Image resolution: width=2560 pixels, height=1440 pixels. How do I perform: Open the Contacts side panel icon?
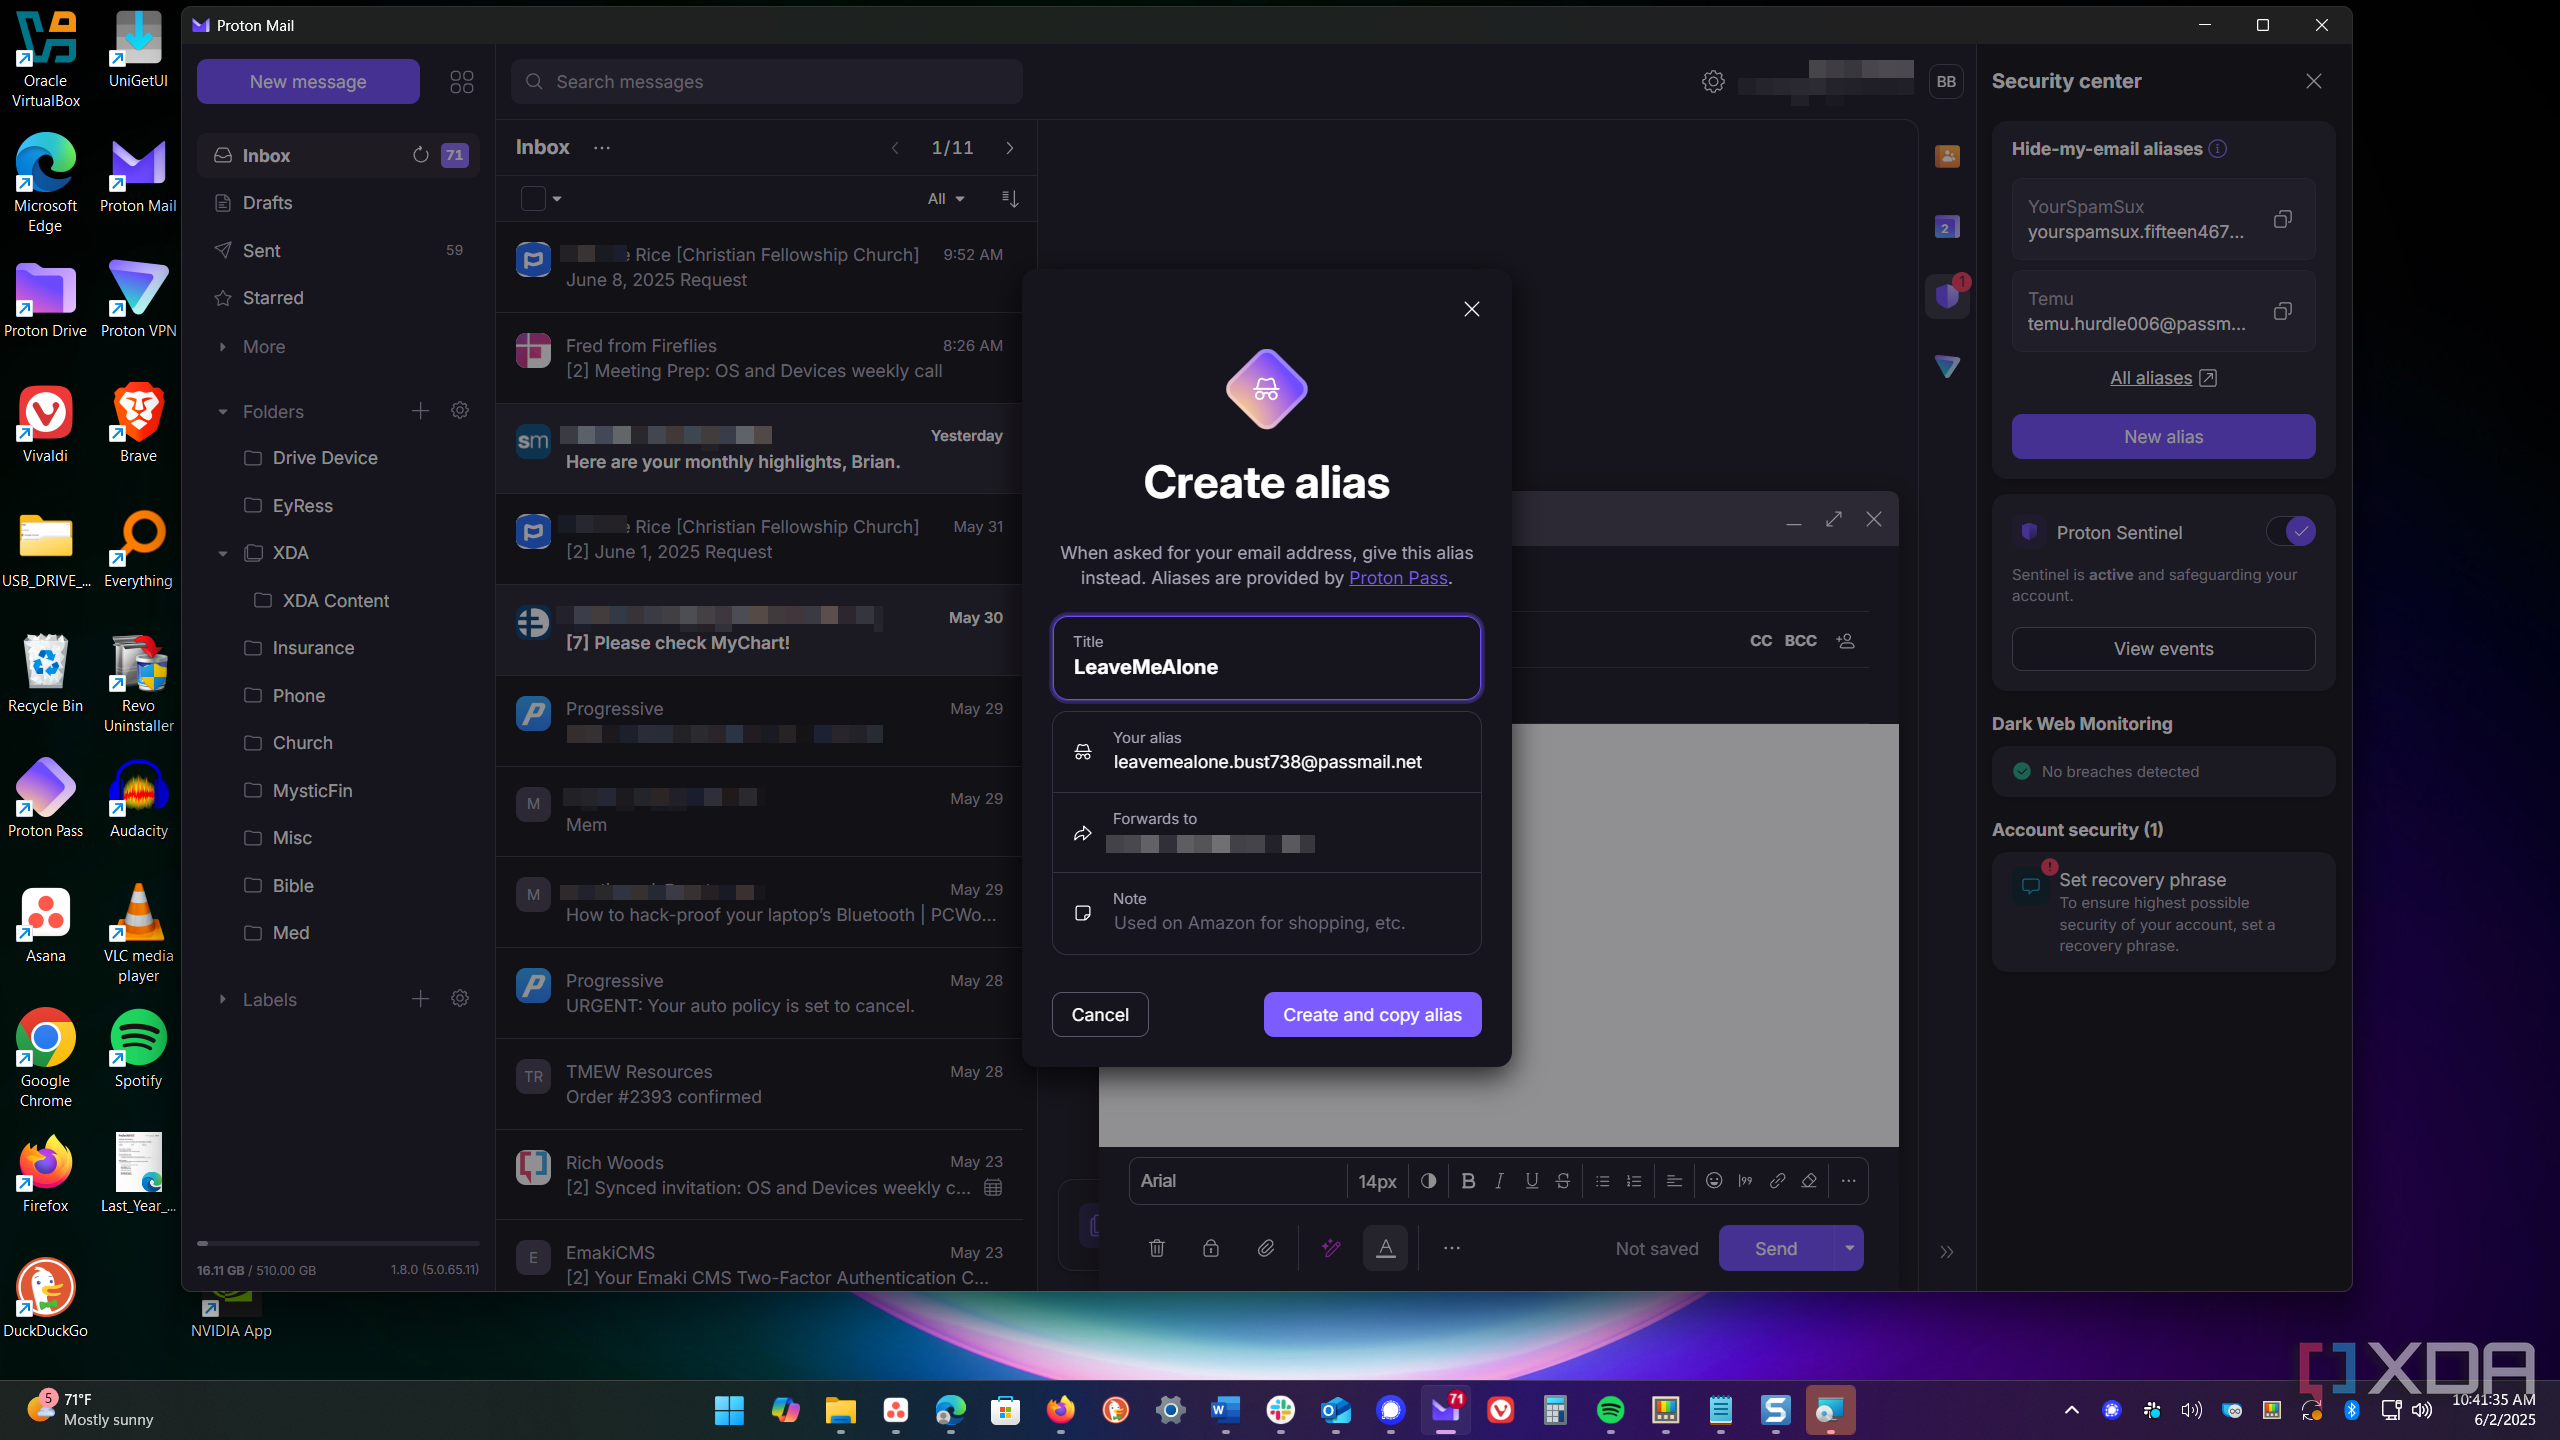point(1946,156)
